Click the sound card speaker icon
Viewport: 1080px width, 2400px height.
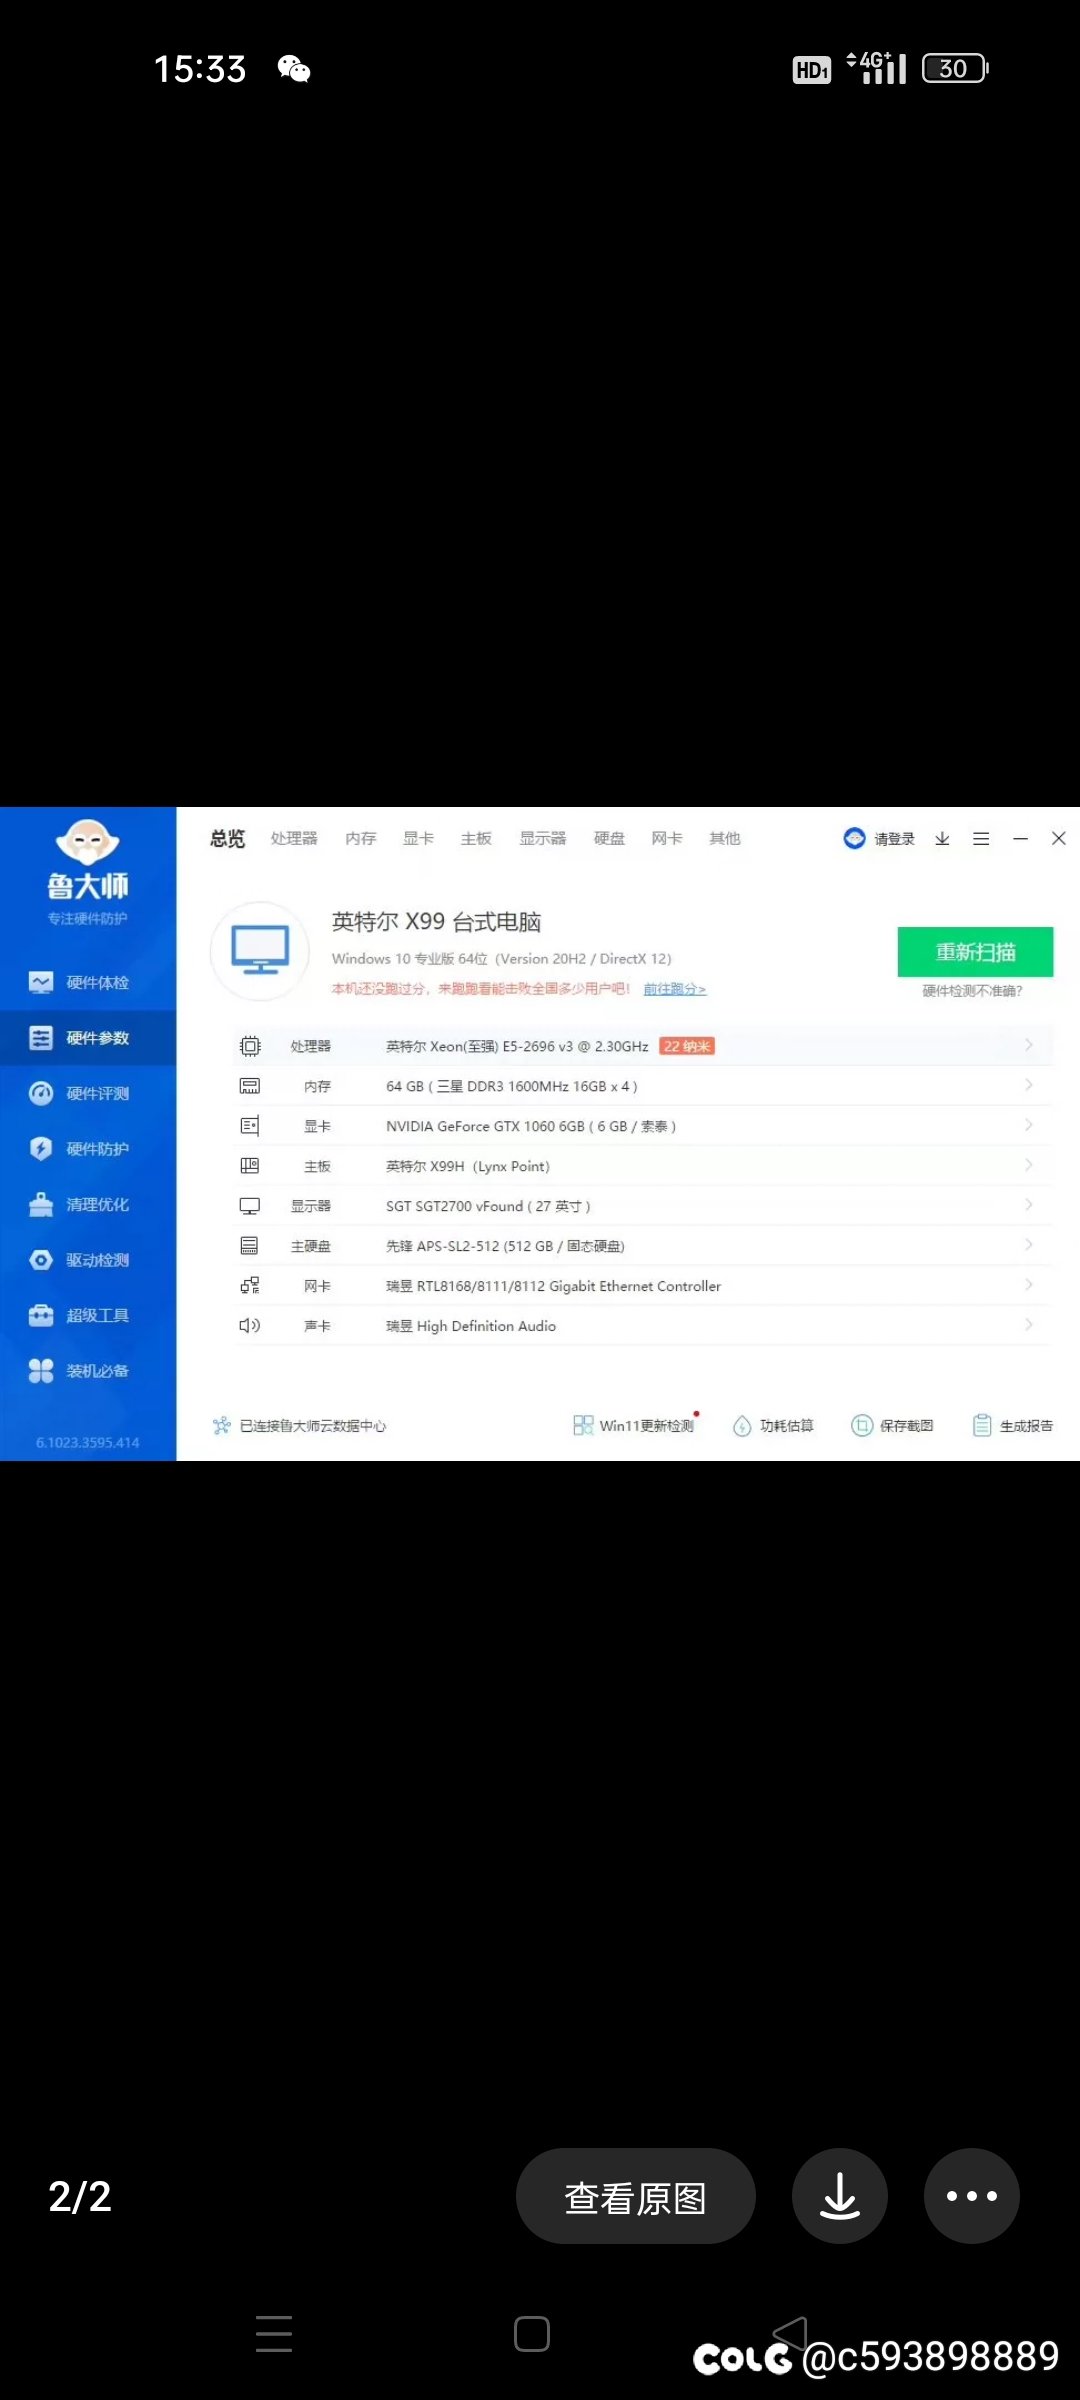[250, 1326]
